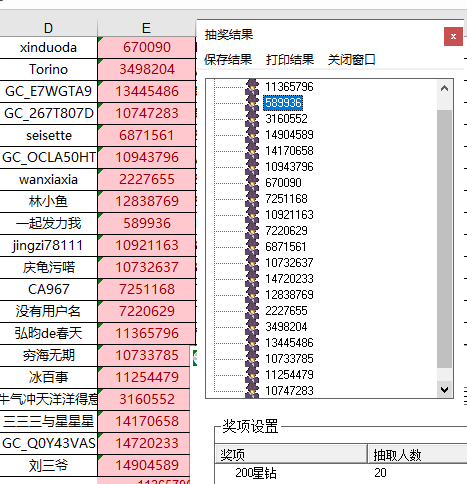Select winner 14904589 in the result tree
Viewport: 467px width, 484px height.
point(289,135)
